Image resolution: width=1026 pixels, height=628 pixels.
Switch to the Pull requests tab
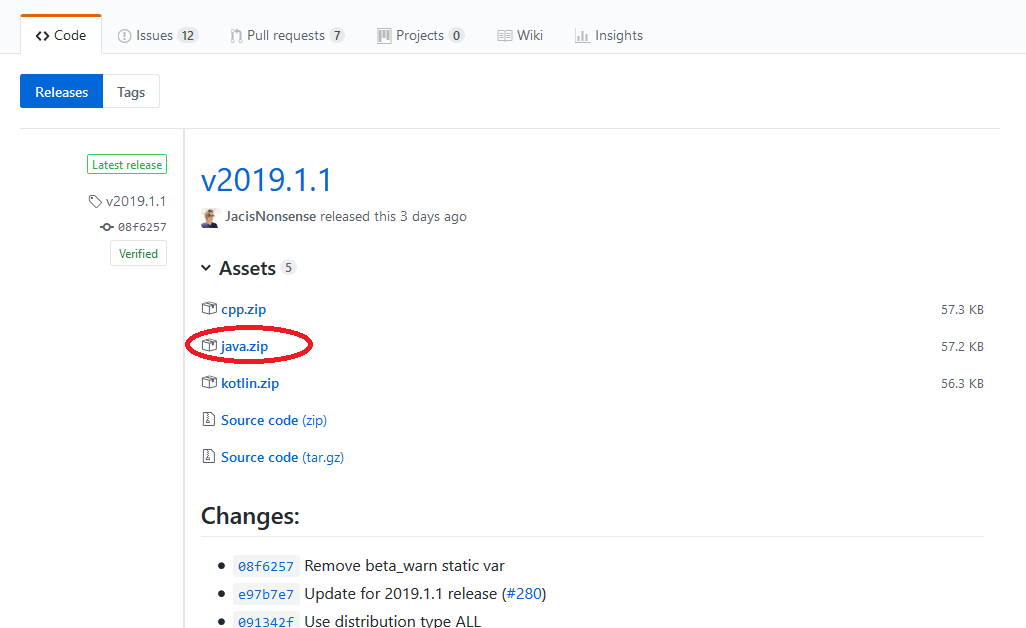coord(286,35)
